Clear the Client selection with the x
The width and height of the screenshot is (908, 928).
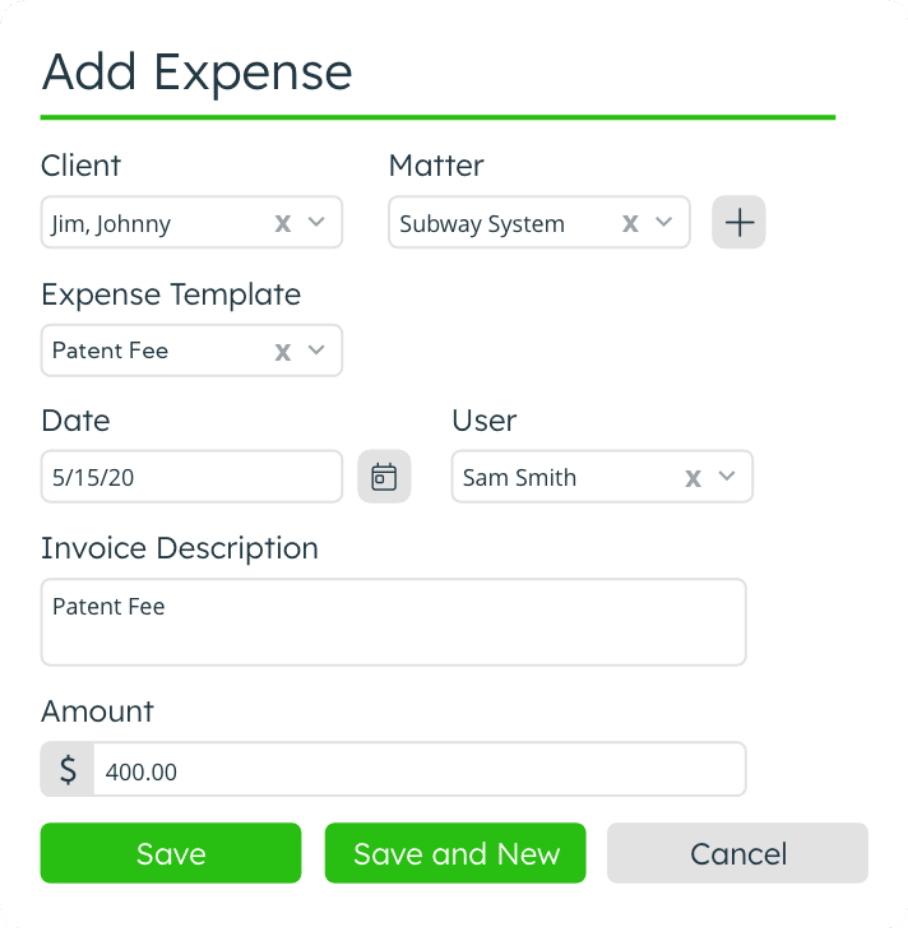[x=283, y=223]
